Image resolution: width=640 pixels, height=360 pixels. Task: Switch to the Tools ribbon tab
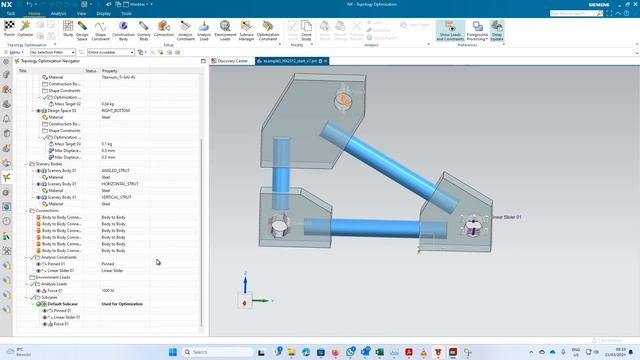click(x=127, y=13)
